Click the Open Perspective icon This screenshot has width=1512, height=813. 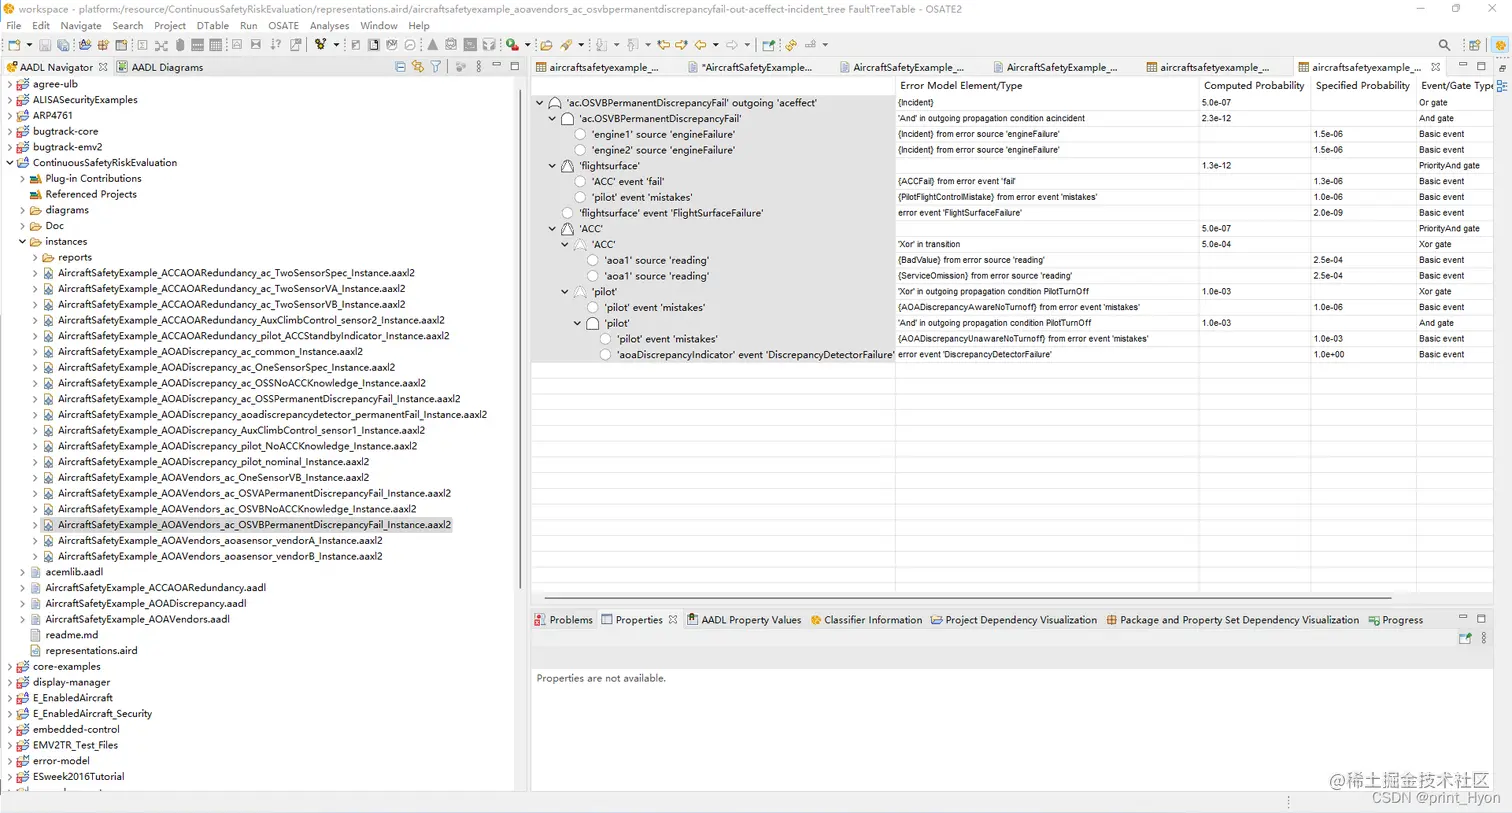pyautogui.click(x=1474, y=45)
